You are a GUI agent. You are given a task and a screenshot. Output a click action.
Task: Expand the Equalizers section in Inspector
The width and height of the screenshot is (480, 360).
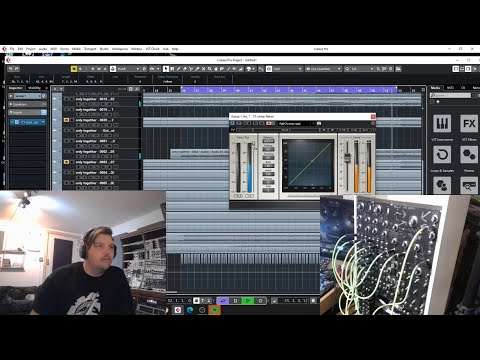coord(27,104)
